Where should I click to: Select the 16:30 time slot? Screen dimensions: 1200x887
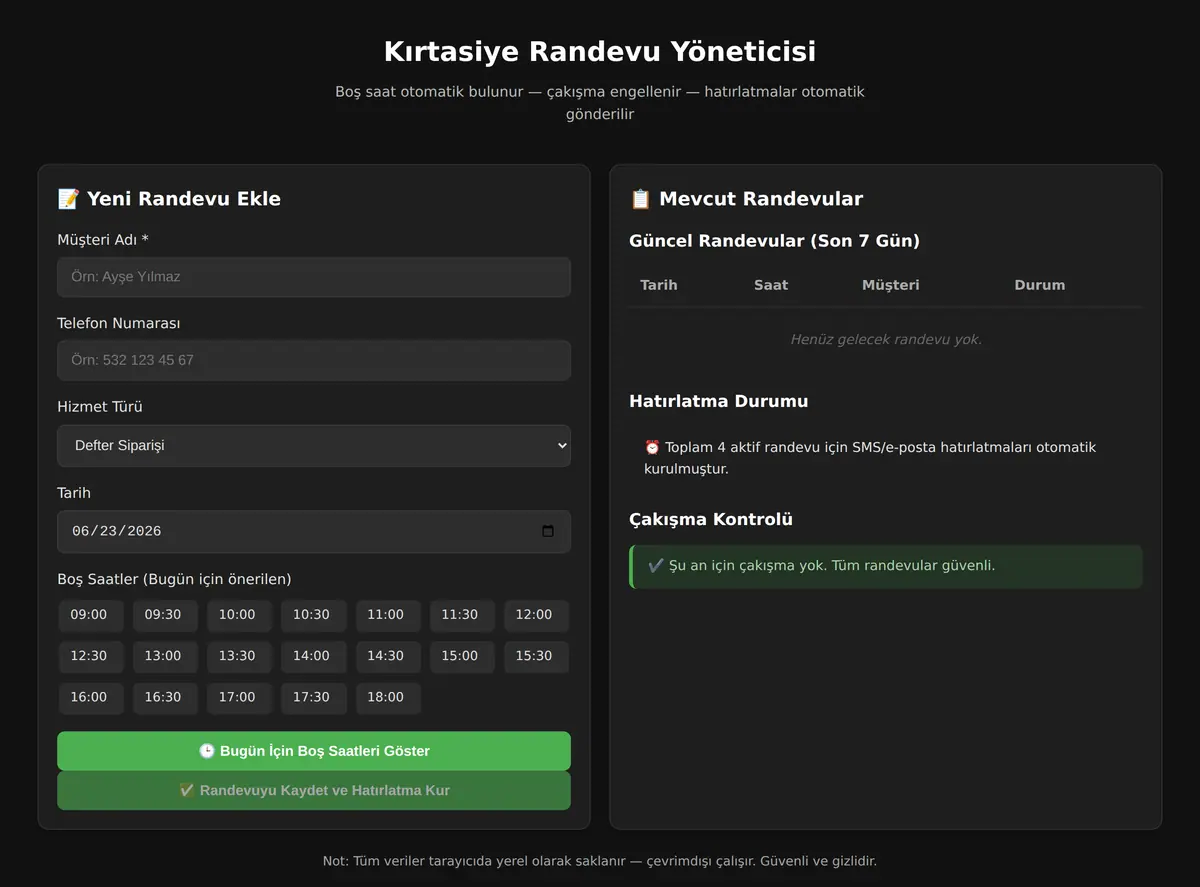tap(163, 697)
